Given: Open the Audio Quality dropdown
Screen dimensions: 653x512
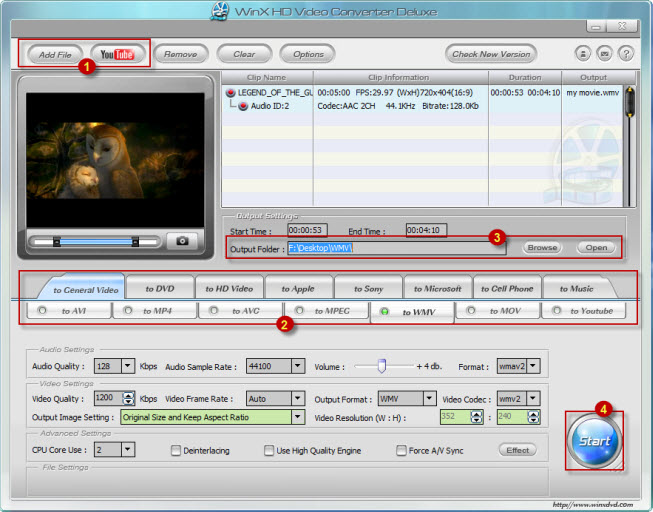Looking at the screenshot, I should [128, 366].
